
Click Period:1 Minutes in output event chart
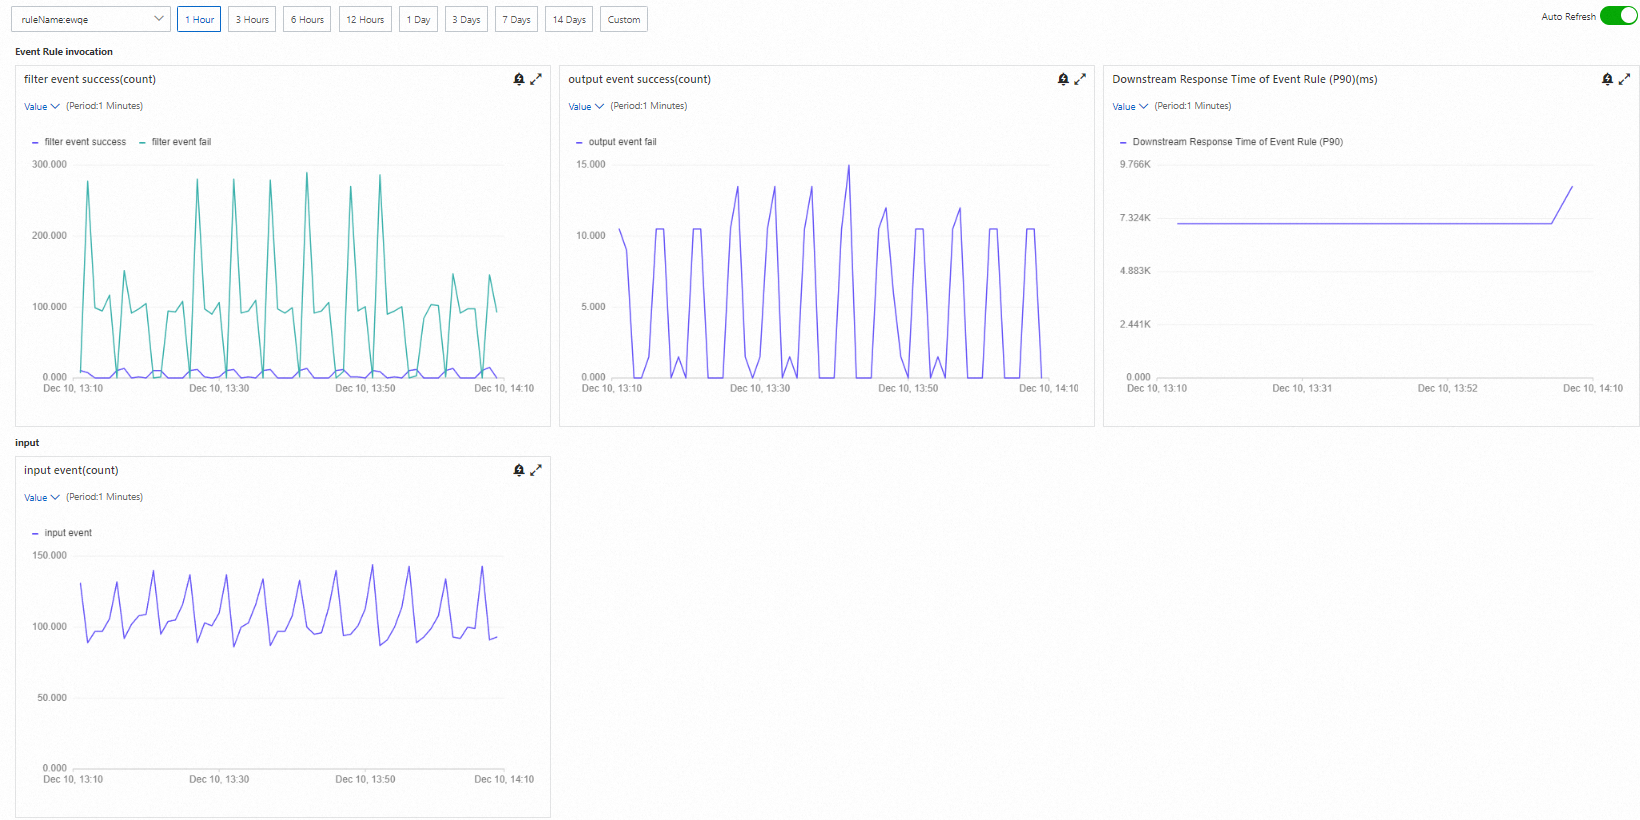click(649, 106)
